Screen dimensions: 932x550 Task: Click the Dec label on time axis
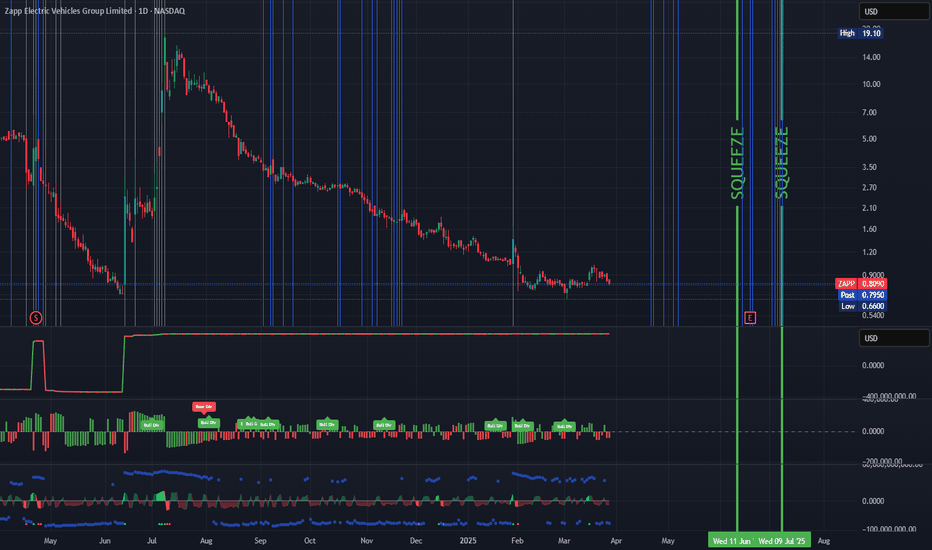[416, 540]
